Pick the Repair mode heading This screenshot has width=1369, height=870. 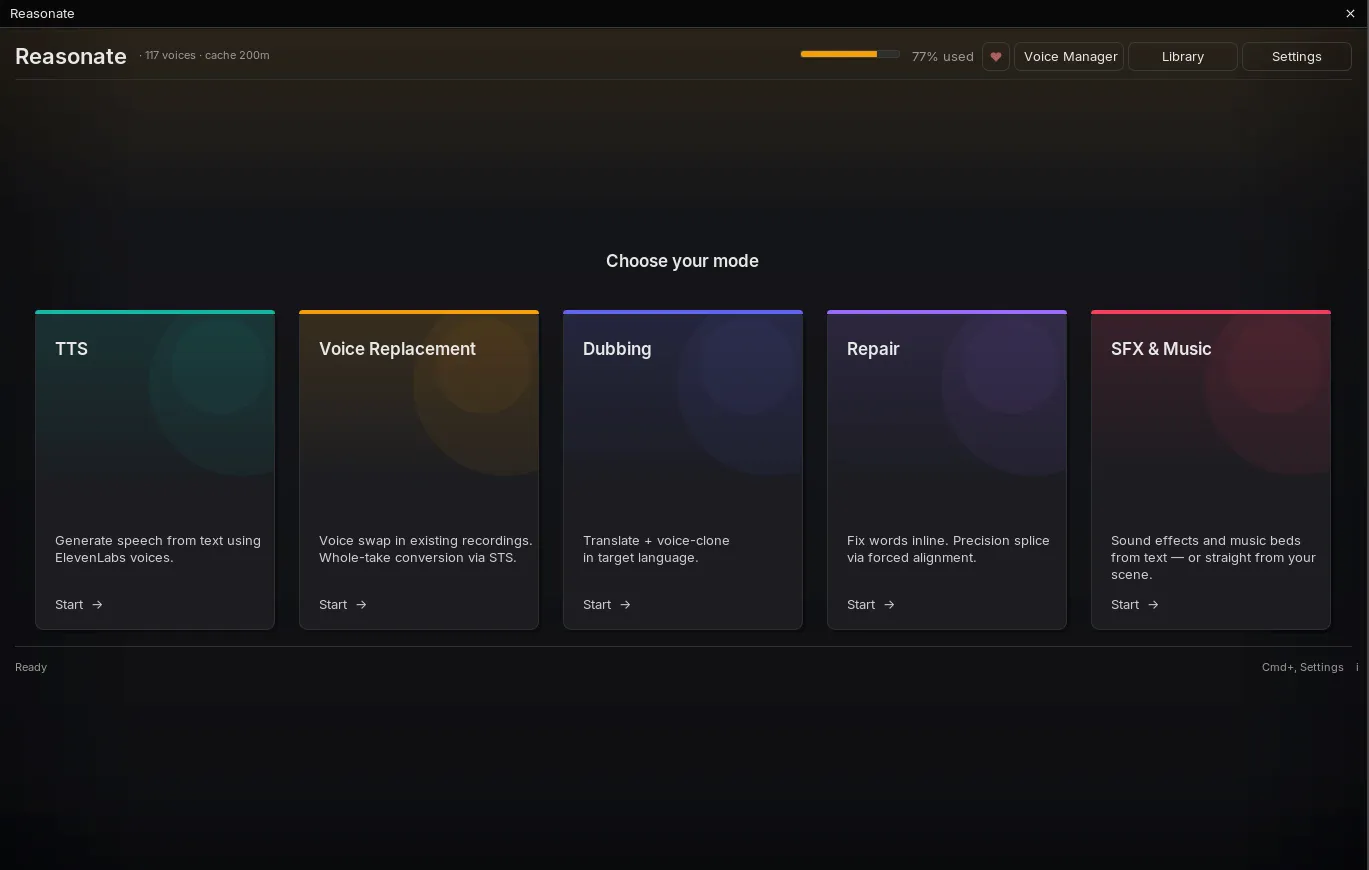coord(873,349)
